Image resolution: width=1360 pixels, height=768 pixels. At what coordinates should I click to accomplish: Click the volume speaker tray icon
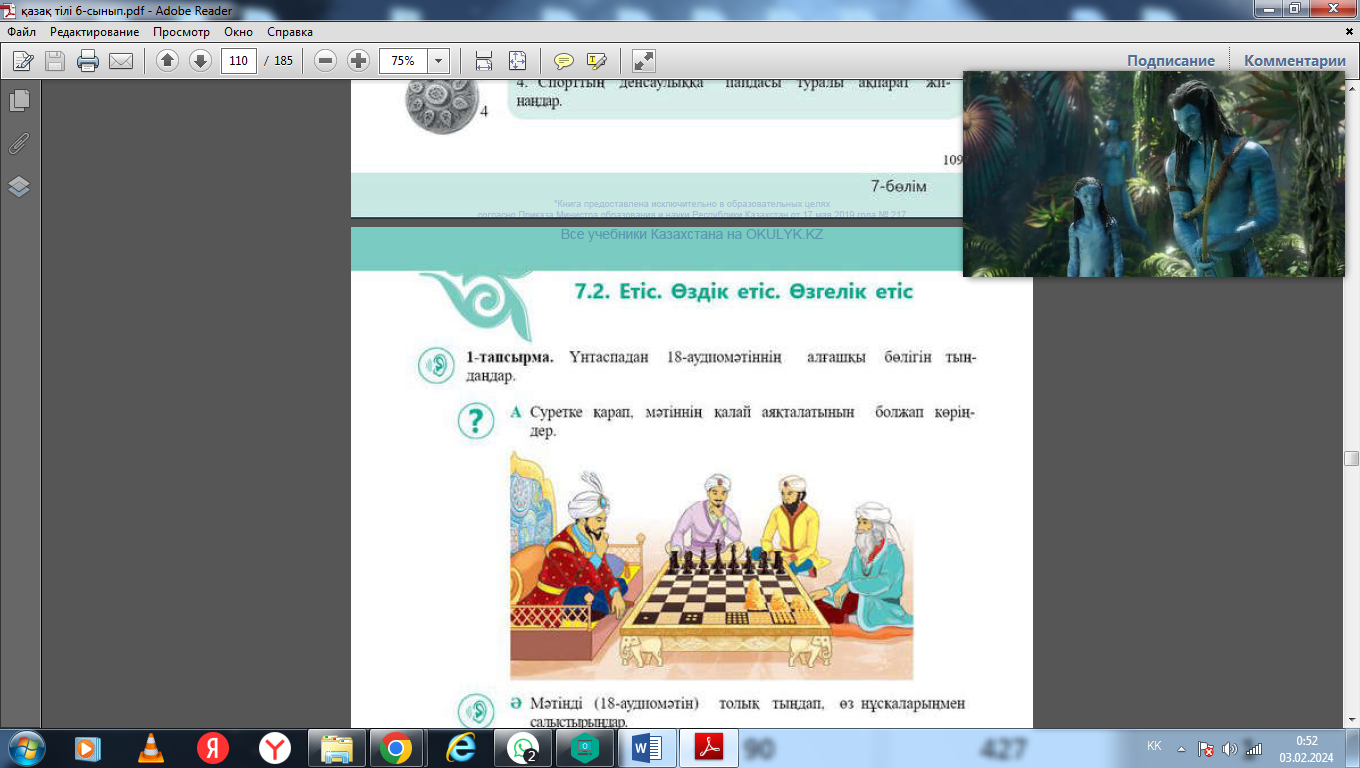click(1230, 748)
